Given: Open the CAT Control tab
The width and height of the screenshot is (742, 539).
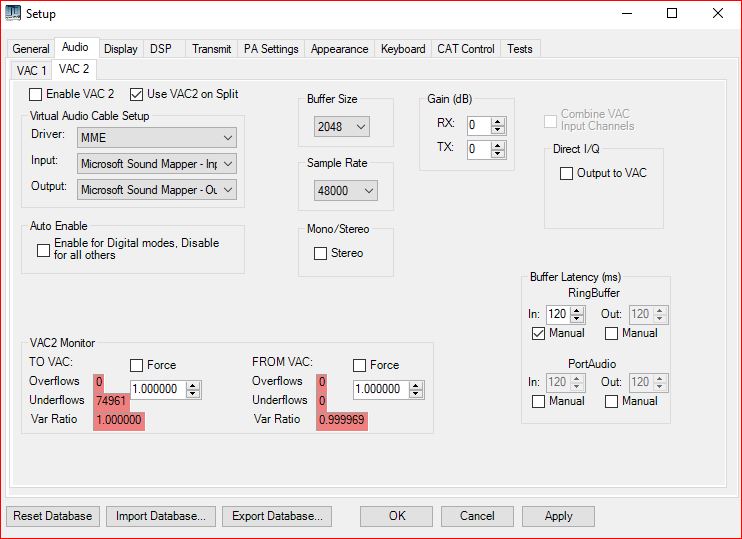Looking at the screenshot, I should click(x=464, y=49).
